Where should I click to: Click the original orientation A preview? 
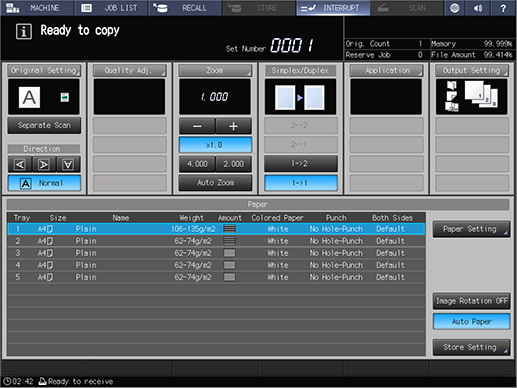(x=29, y=97)
